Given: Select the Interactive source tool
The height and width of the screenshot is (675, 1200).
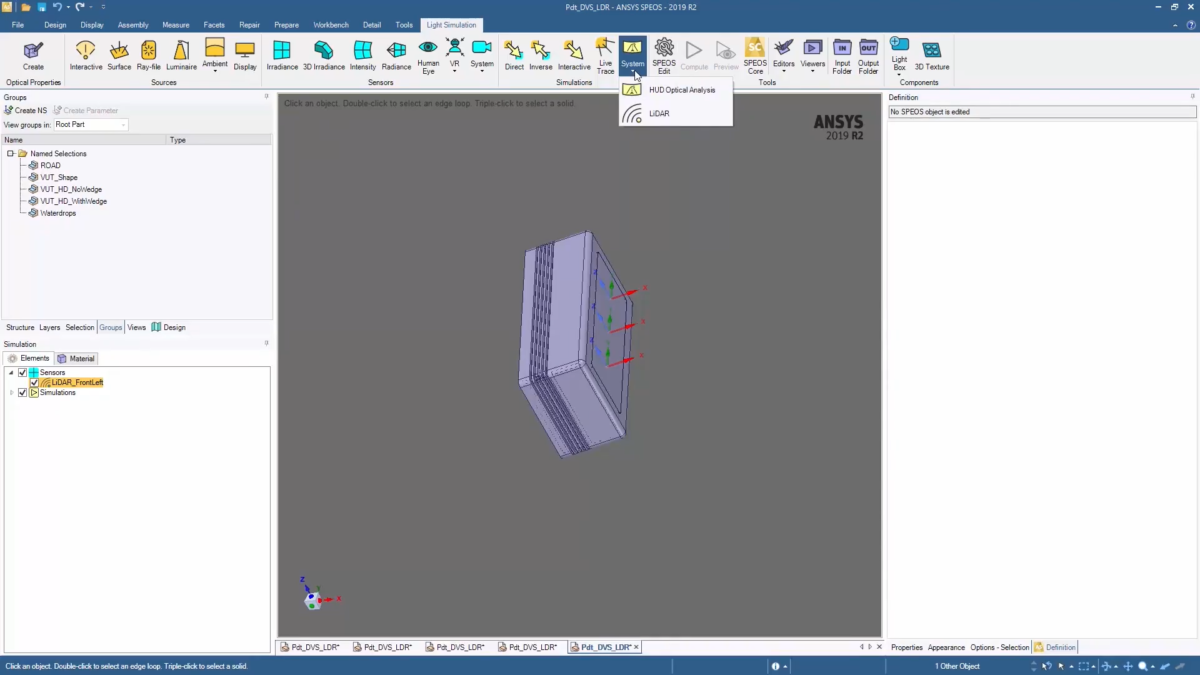Looking at the screenshot, I should point(86,55).
